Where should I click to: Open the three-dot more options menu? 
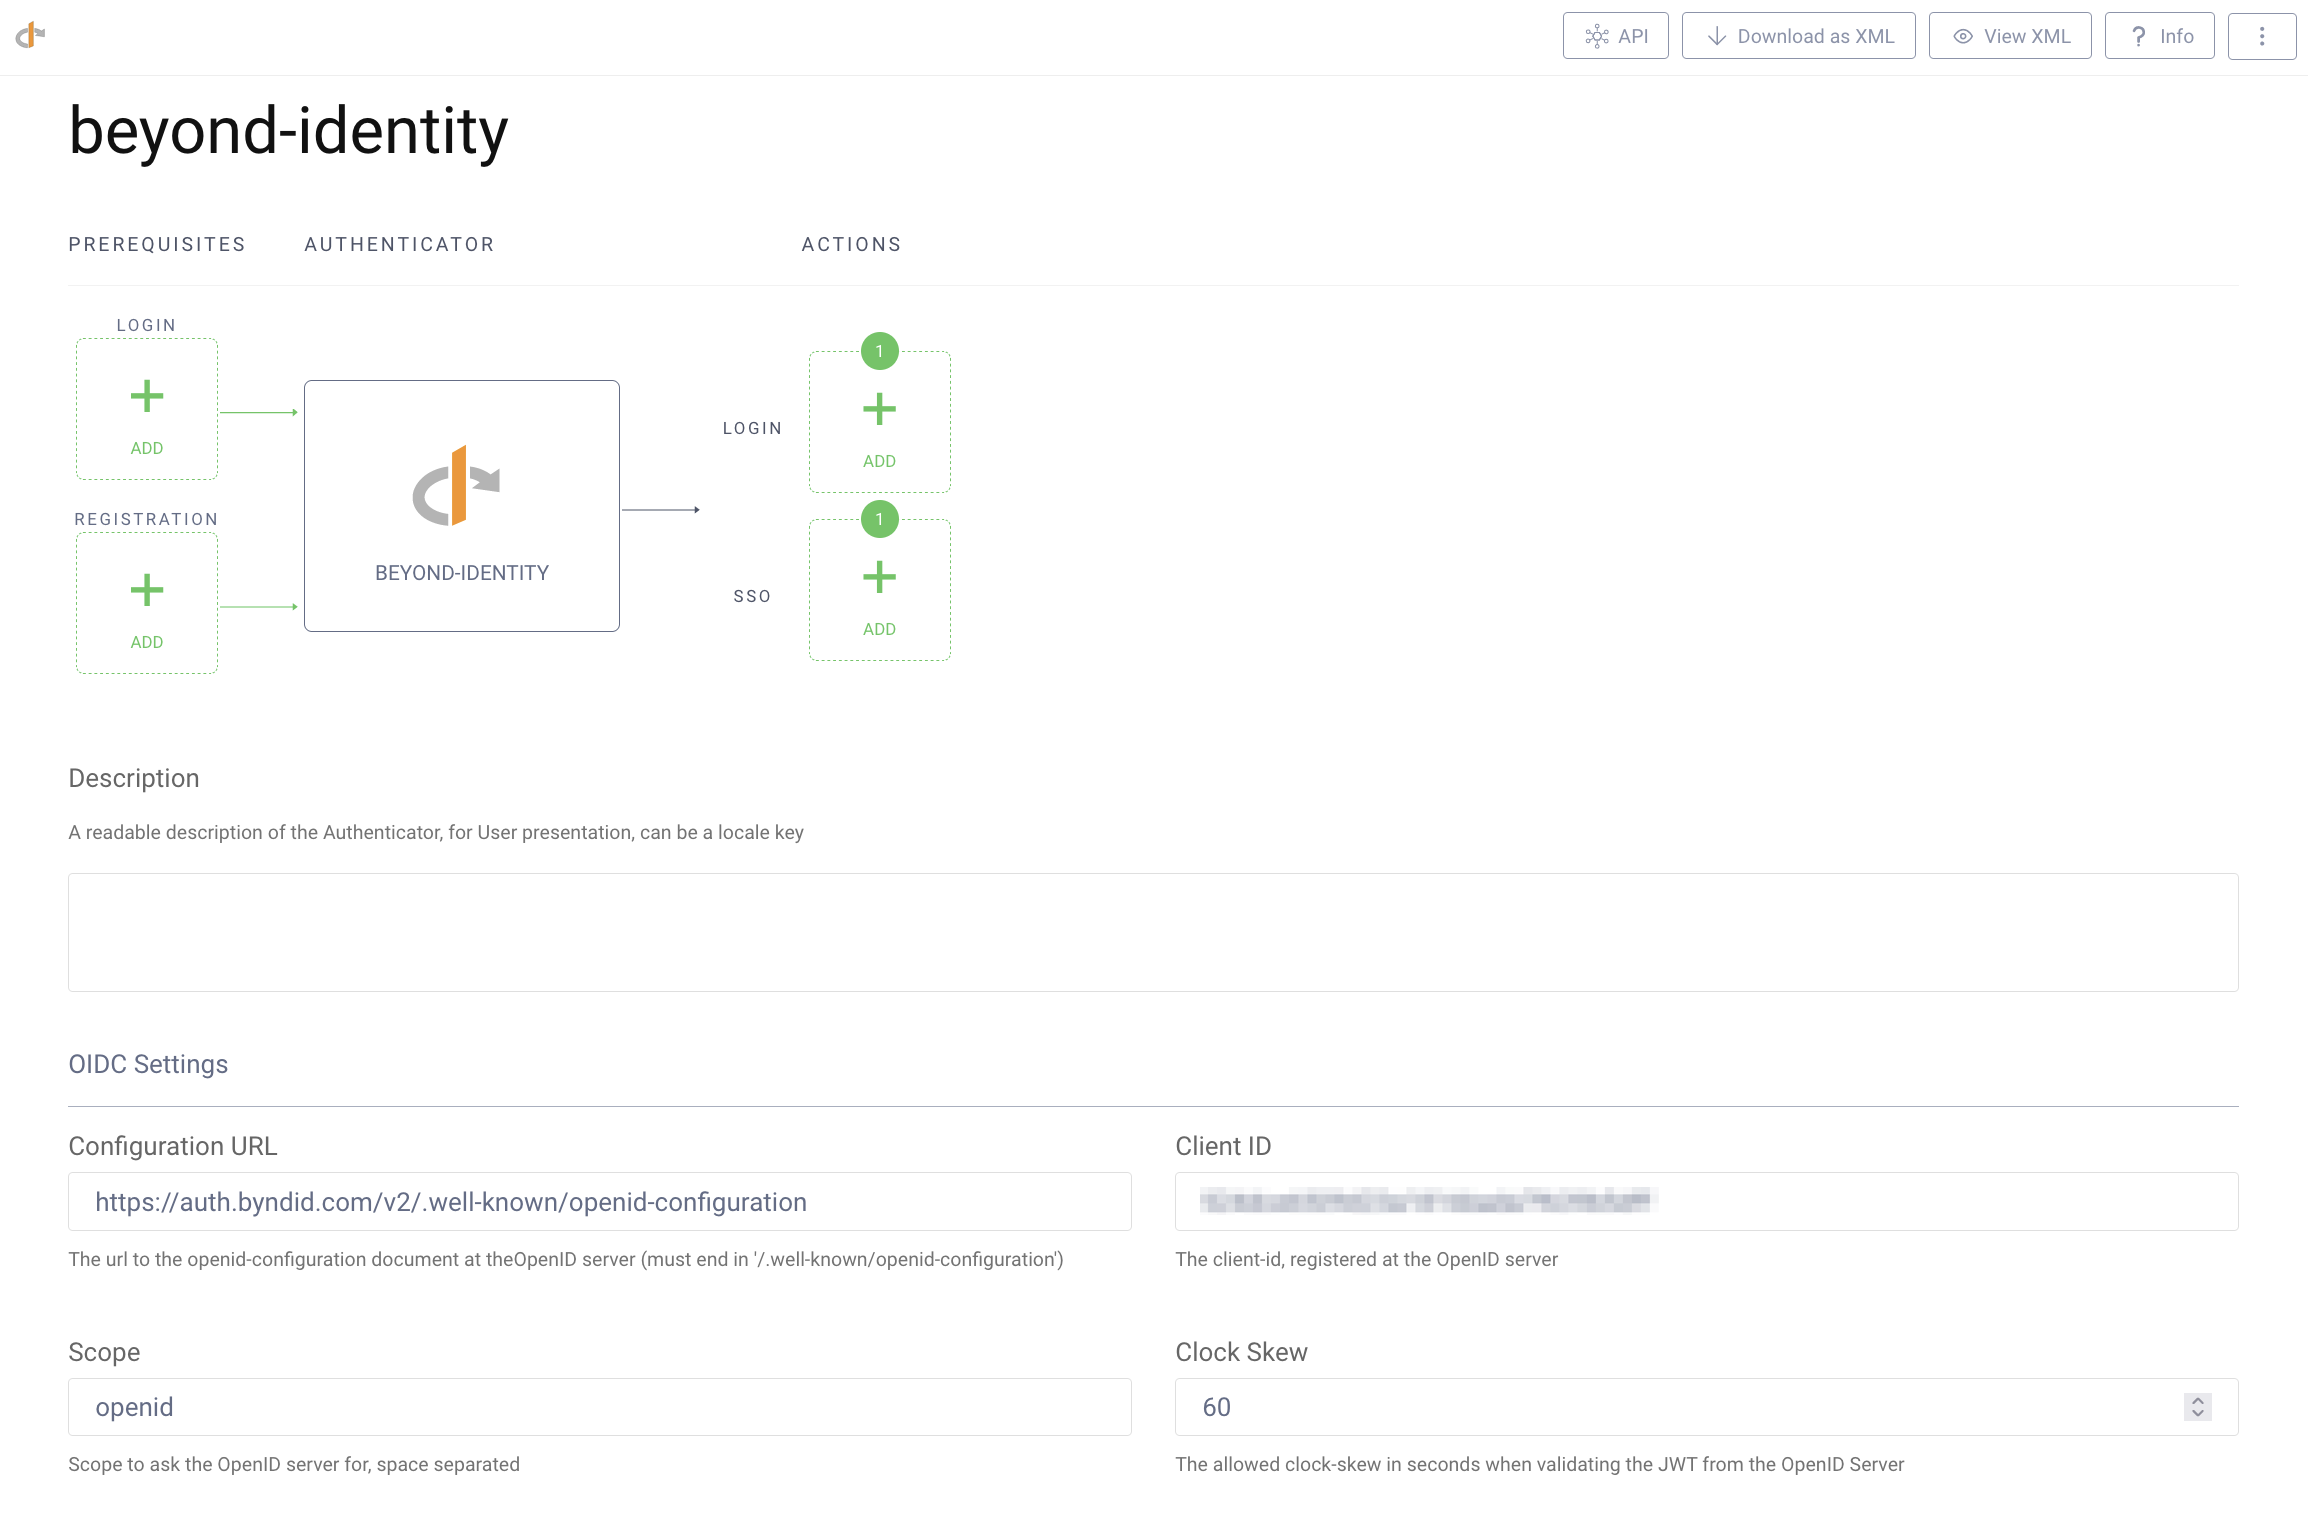tap(2261, 36)
